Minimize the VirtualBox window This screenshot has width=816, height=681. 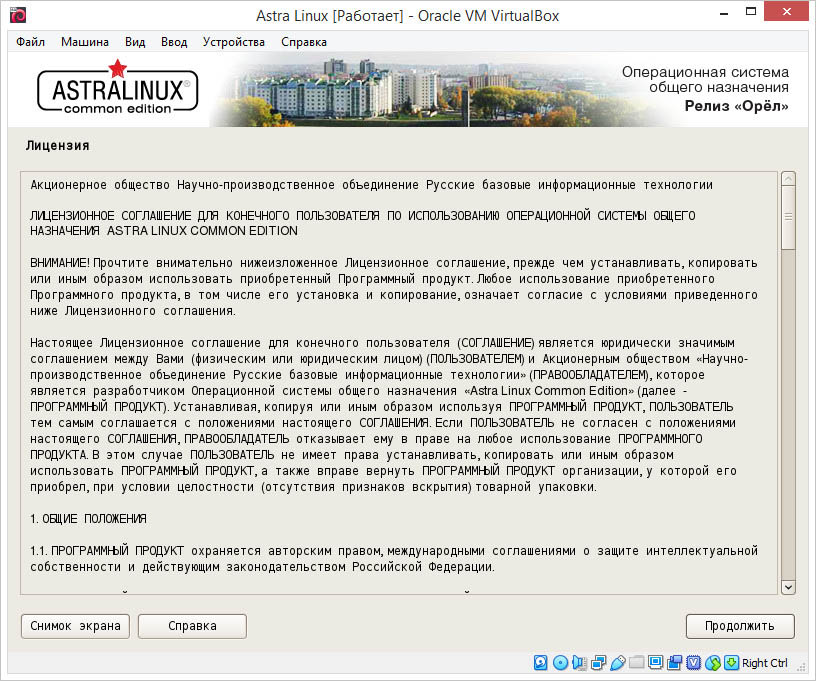coord(724,12)
